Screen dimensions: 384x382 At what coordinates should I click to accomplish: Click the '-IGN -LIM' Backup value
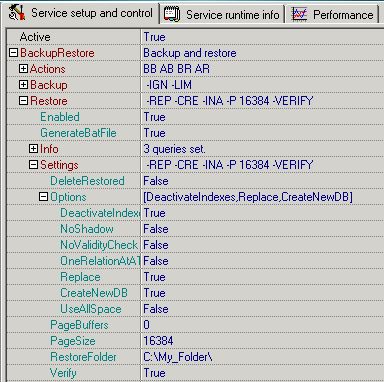click(x=169, y=85)
